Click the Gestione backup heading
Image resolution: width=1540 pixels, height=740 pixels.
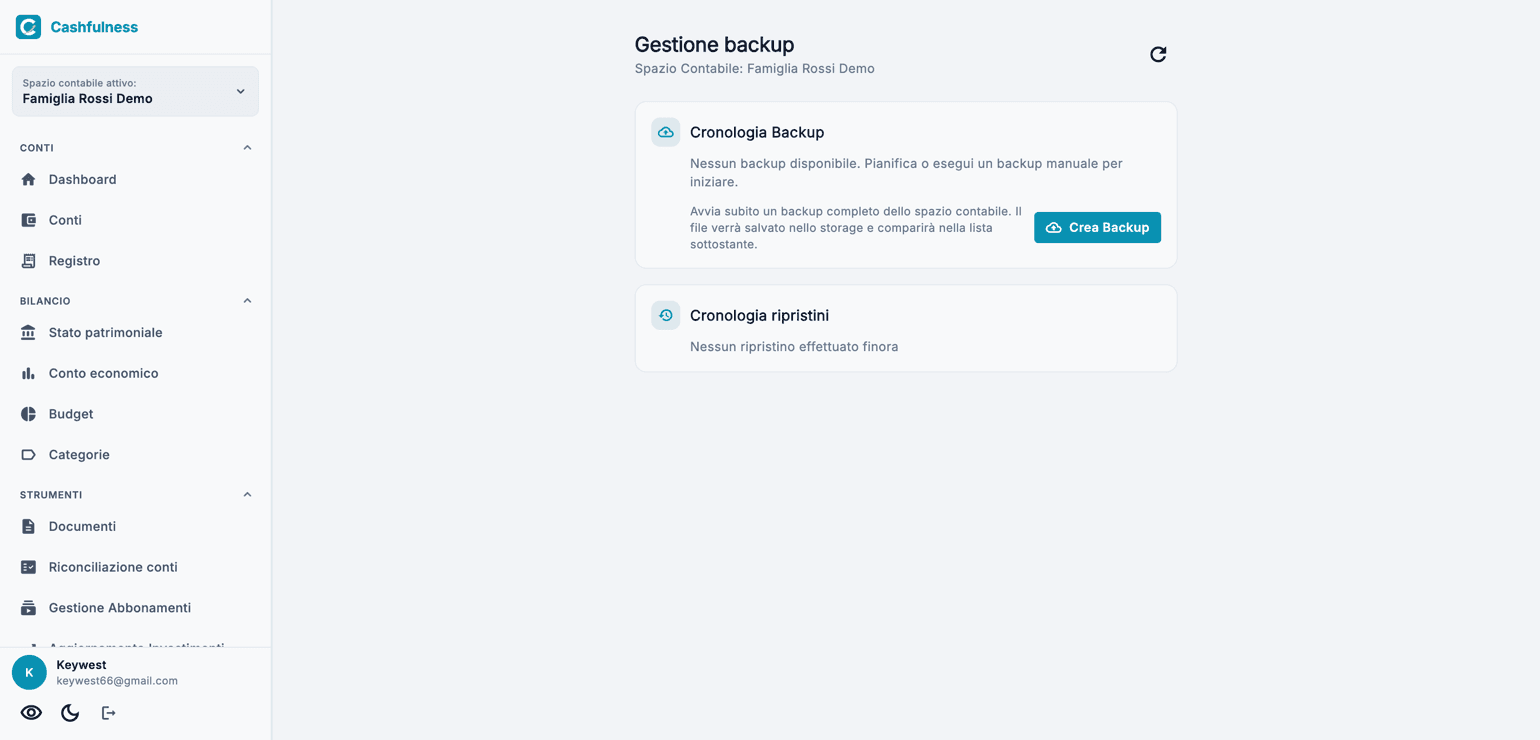pyautogui.click(x=714, y=44)
